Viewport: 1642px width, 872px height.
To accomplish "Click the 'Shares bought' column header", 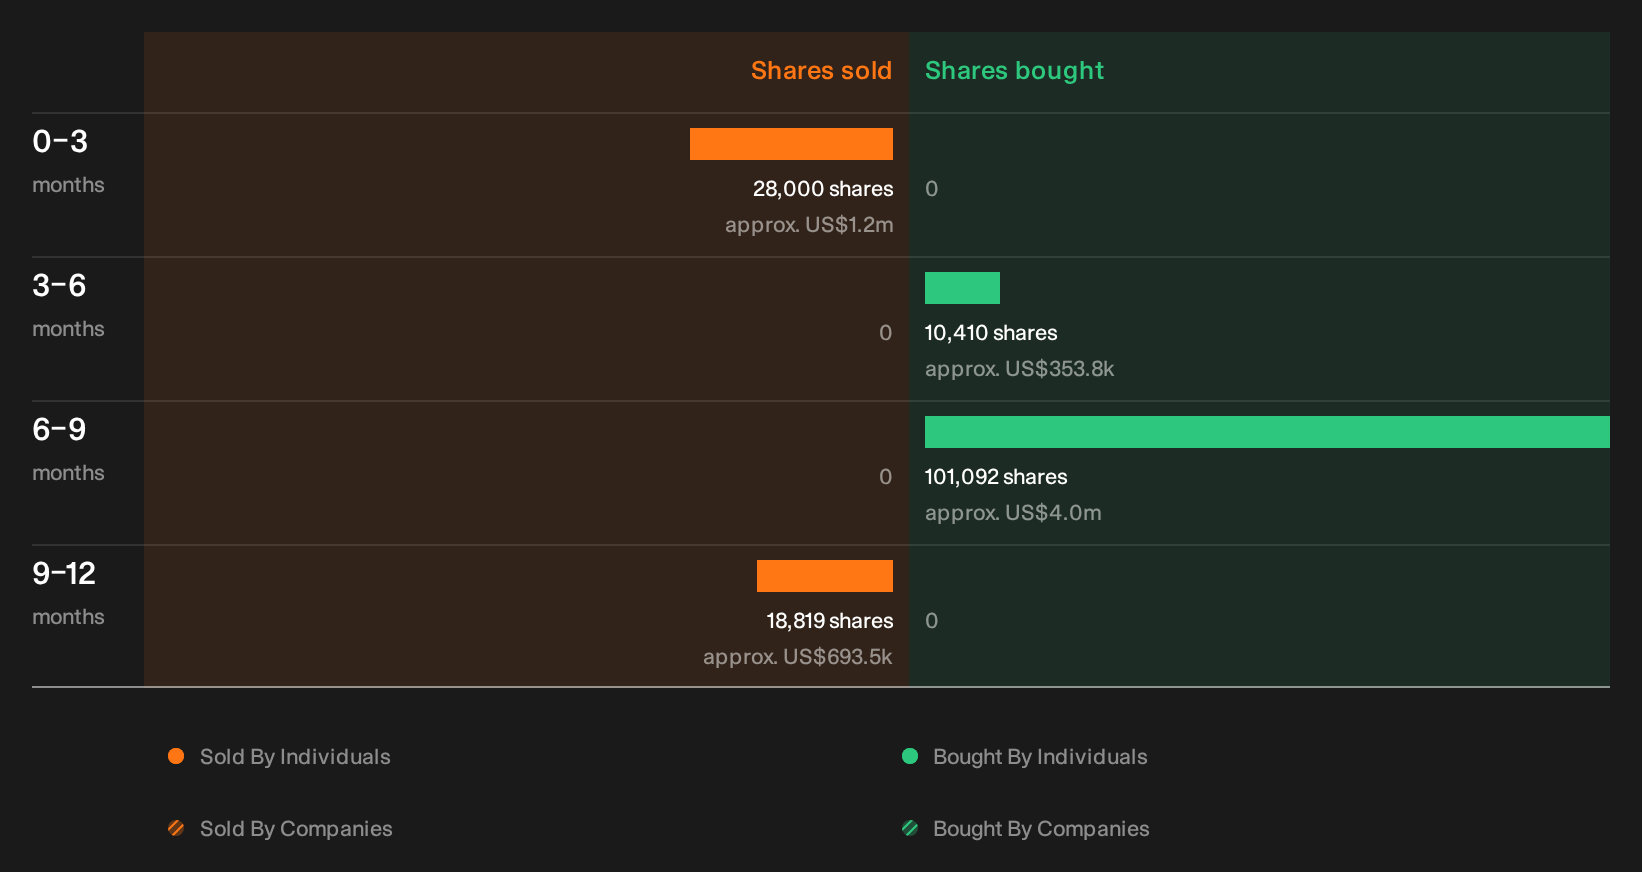I will click(x=1014, y=71).
